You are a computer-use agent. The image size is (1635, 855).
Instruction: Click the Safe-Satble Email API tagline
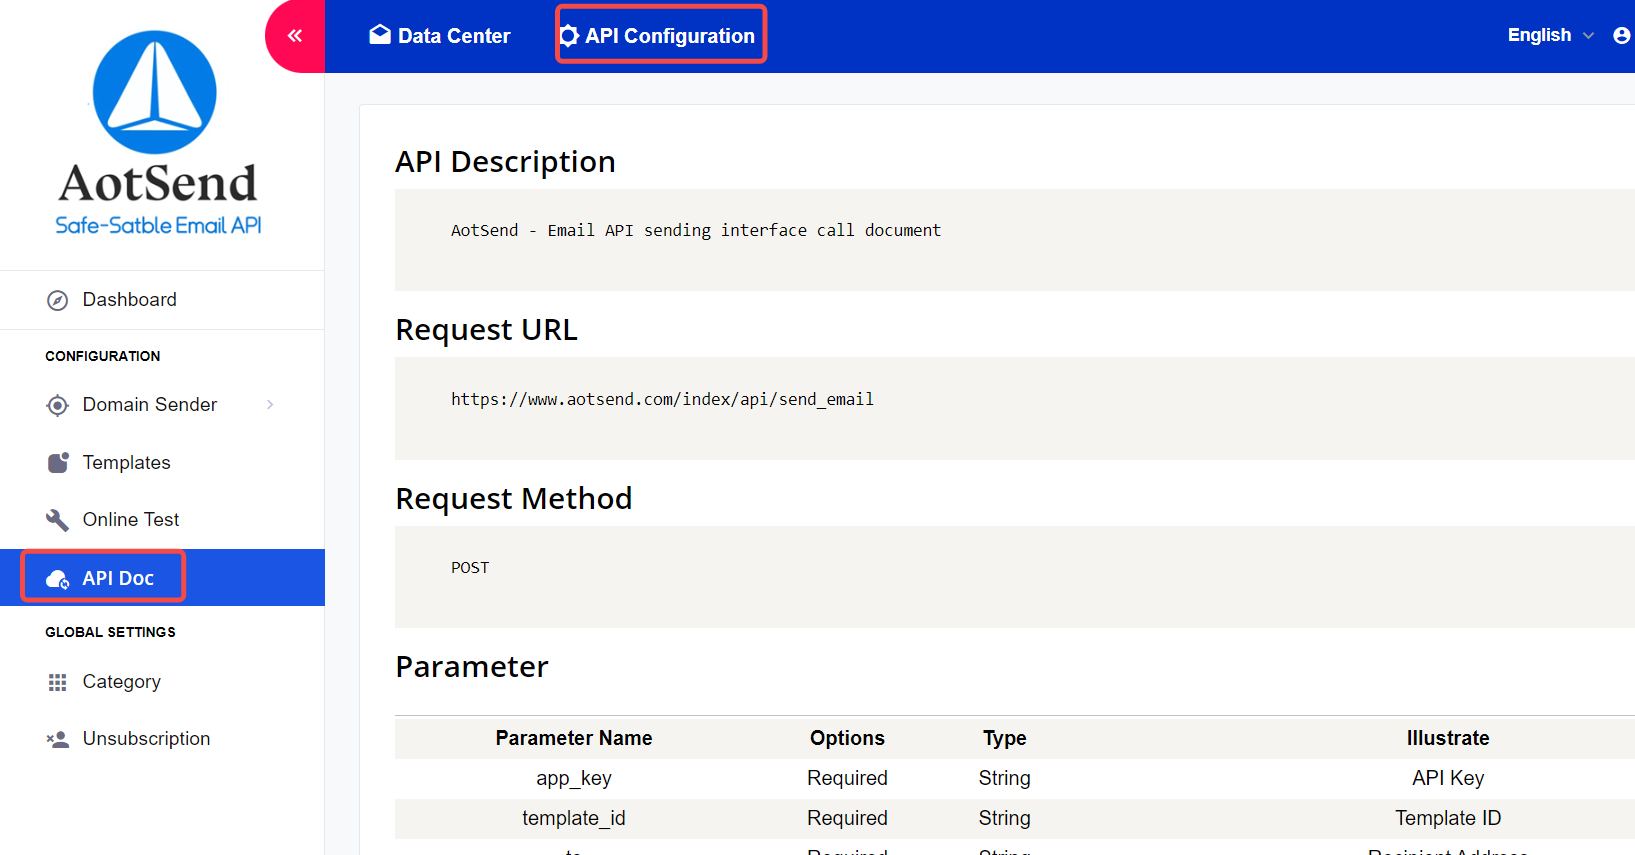tap(158, 226)
